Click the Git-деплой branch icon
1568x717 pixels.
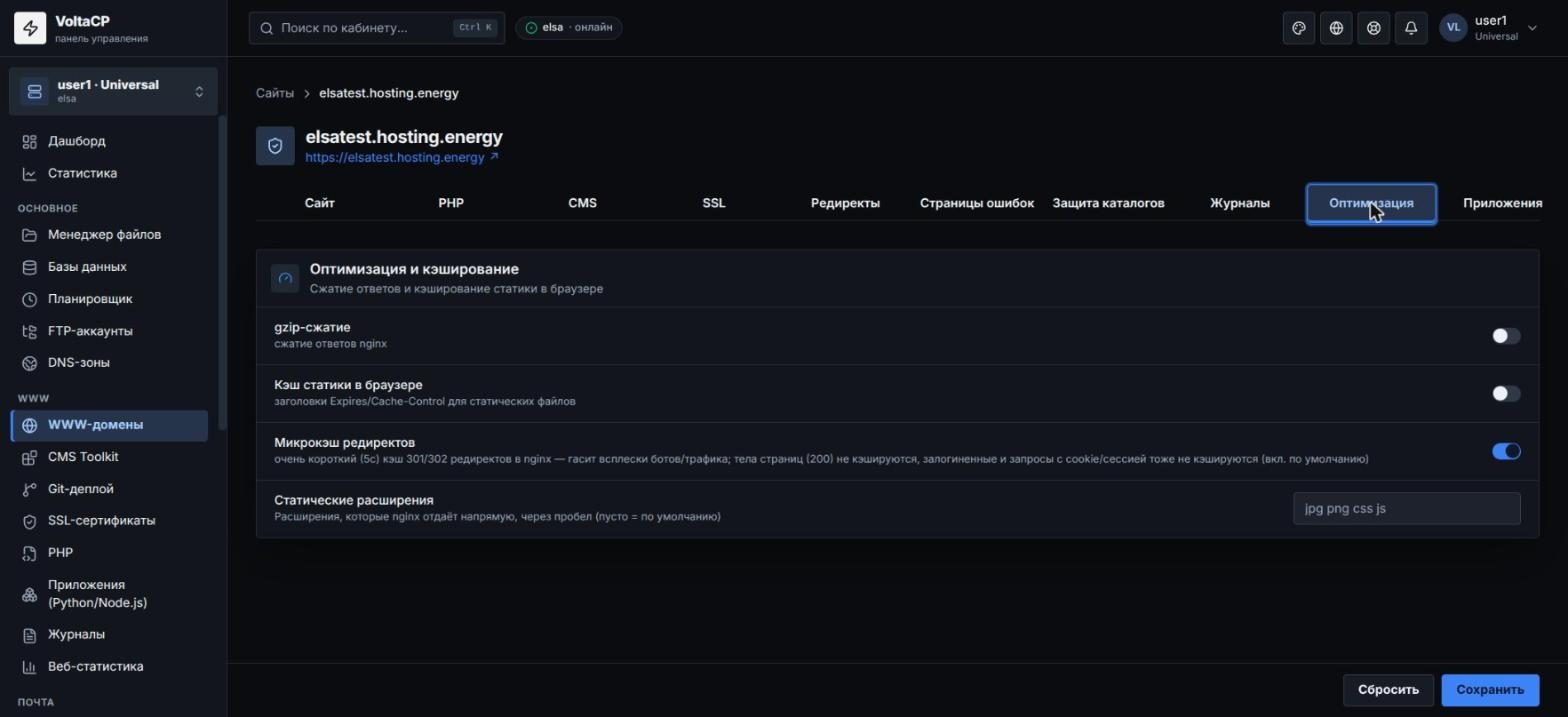[30, 489]
